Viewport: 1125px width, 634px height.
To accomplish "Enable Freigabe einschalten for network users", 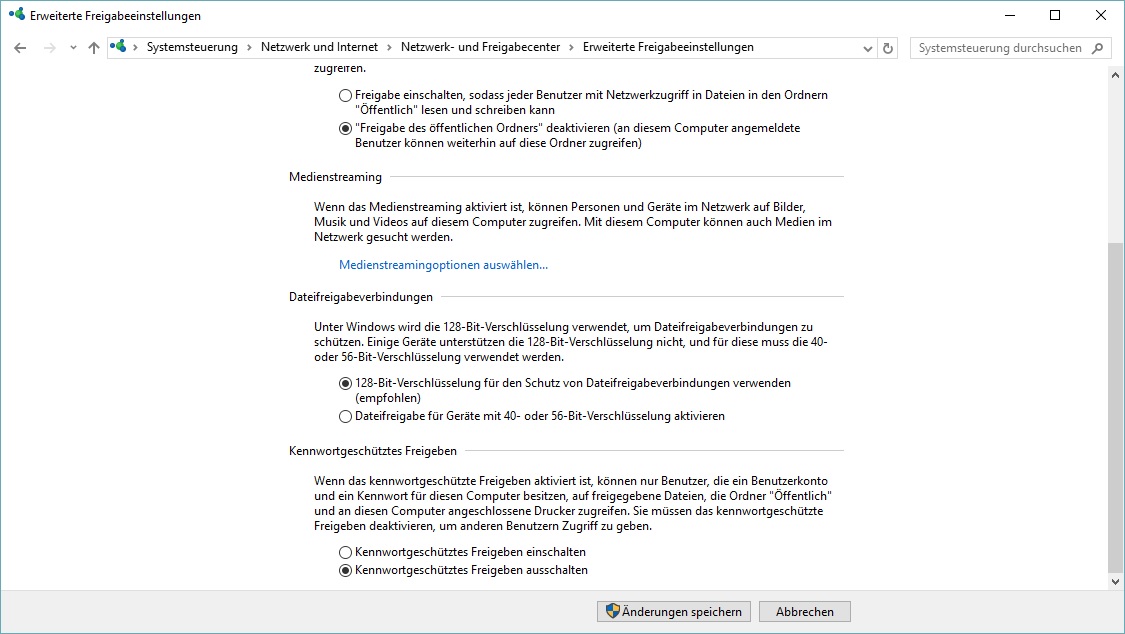I will click(345, 95).
